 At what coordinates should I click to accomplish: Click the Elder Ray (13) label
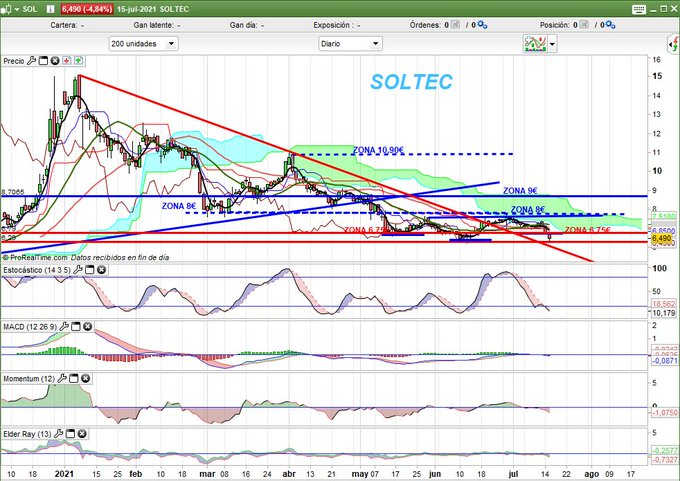click(27, 434)
